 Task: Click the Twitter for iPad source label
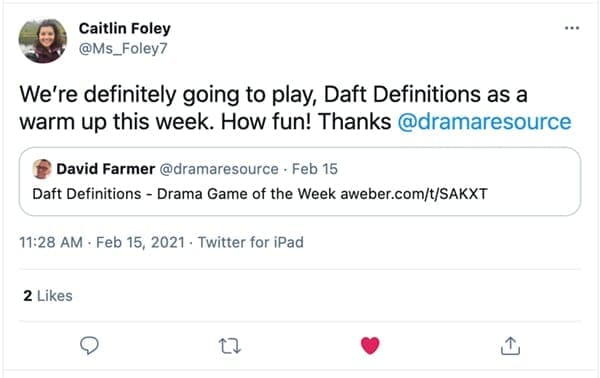coord(251,242)
